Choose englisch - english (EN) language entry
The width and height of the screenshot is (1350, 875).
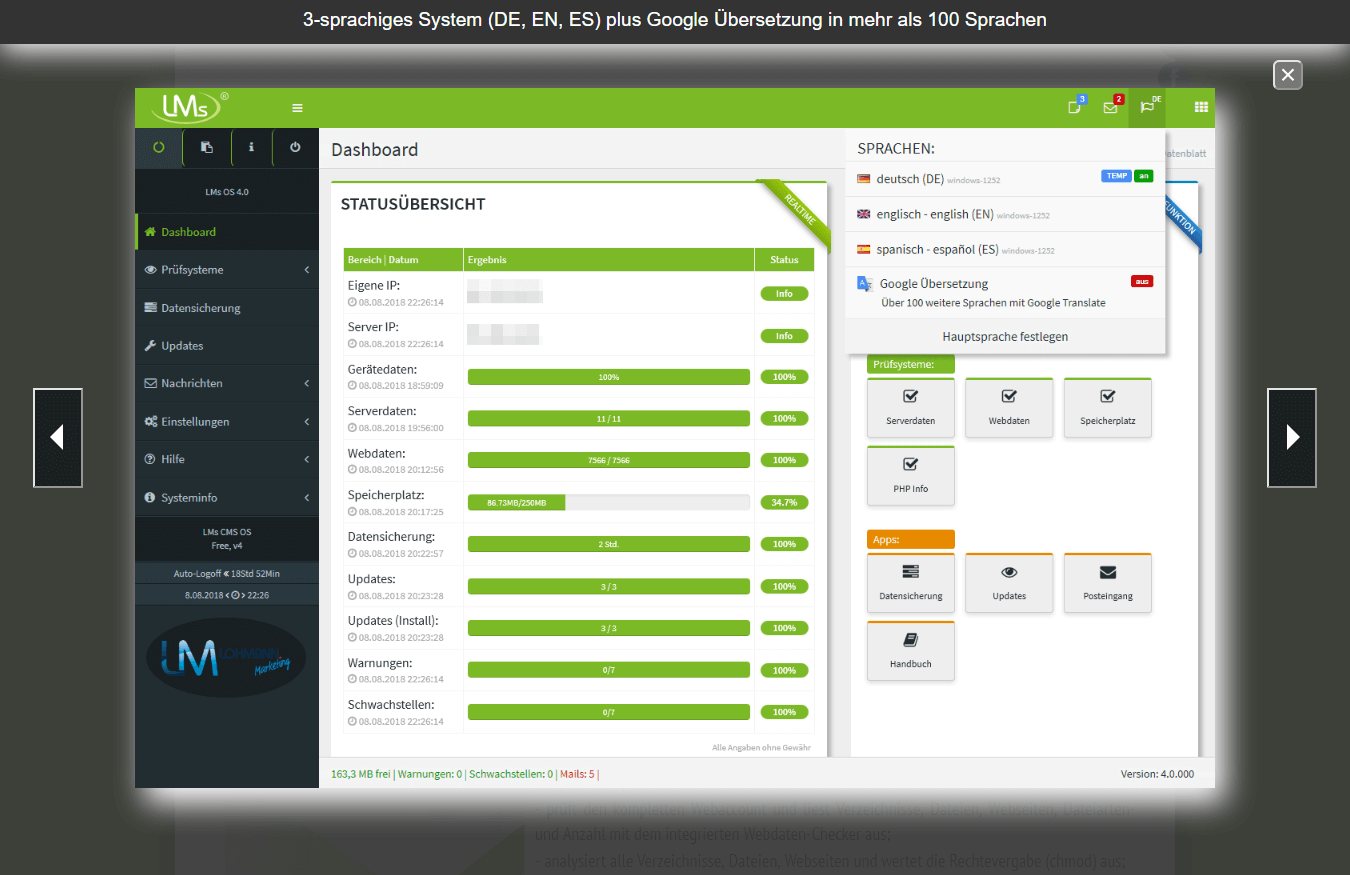click(1005, 214)
